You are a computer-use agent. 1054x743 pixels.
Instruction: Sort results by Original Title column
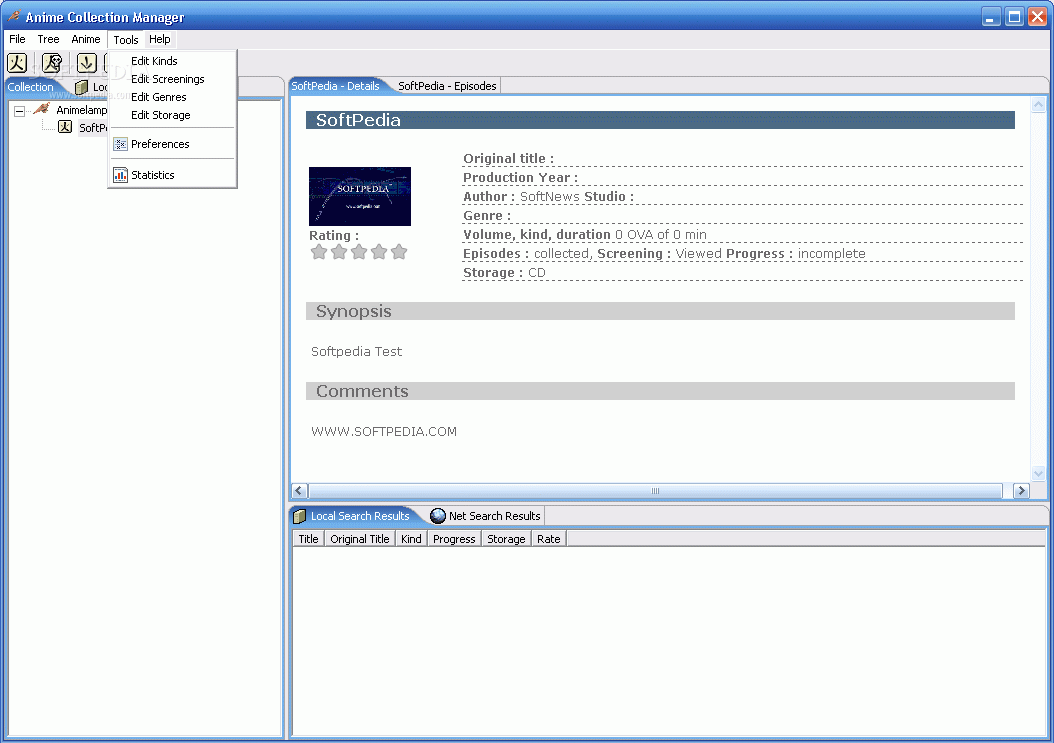pos(360,539)
